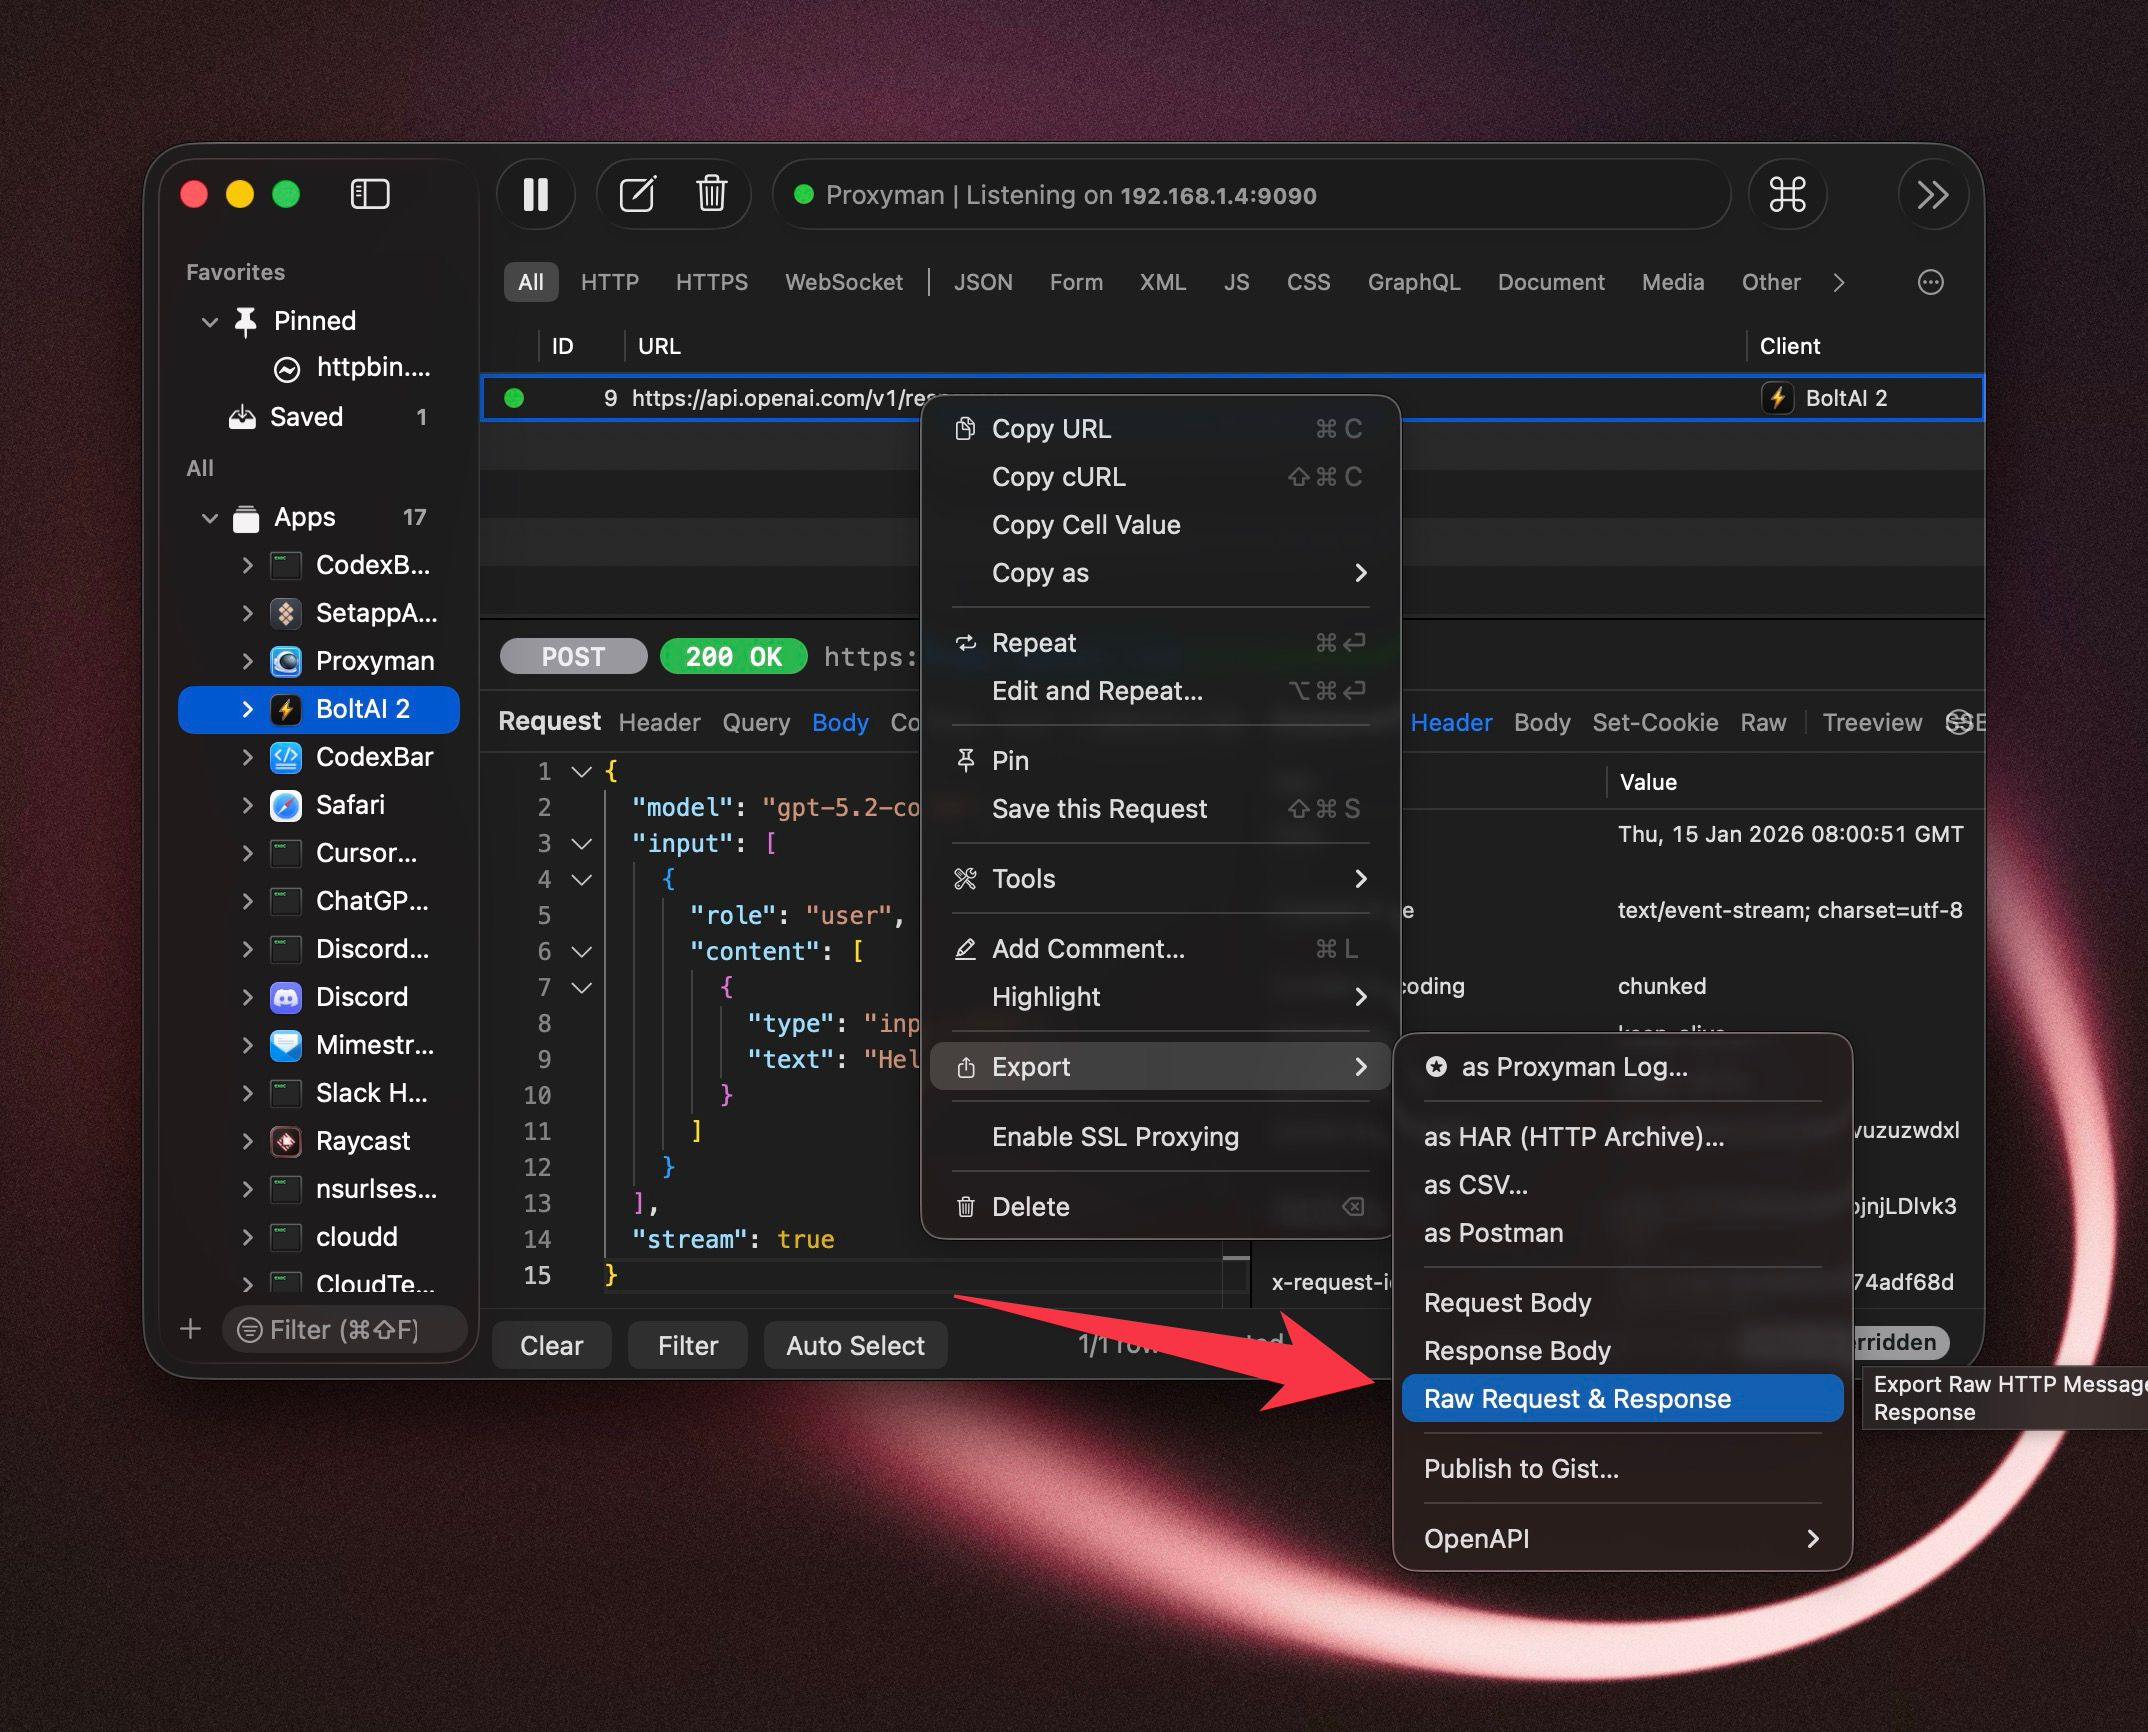The width and height of the screenshot is (2148, 1732).
Task: Select the BoltAI 2 app in the sidebar
Action: (362, 709)
